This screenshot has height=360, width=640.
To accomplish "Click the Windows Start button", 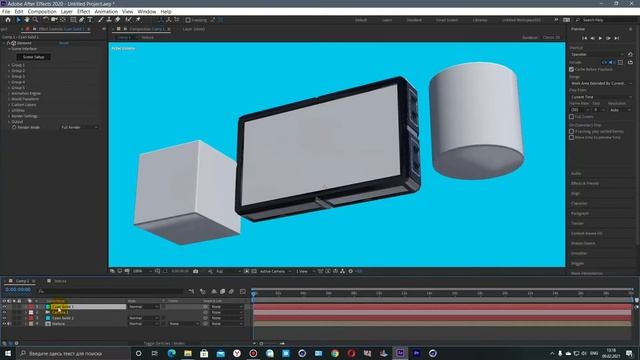I will pyautogui.click(x=8, y=353).
